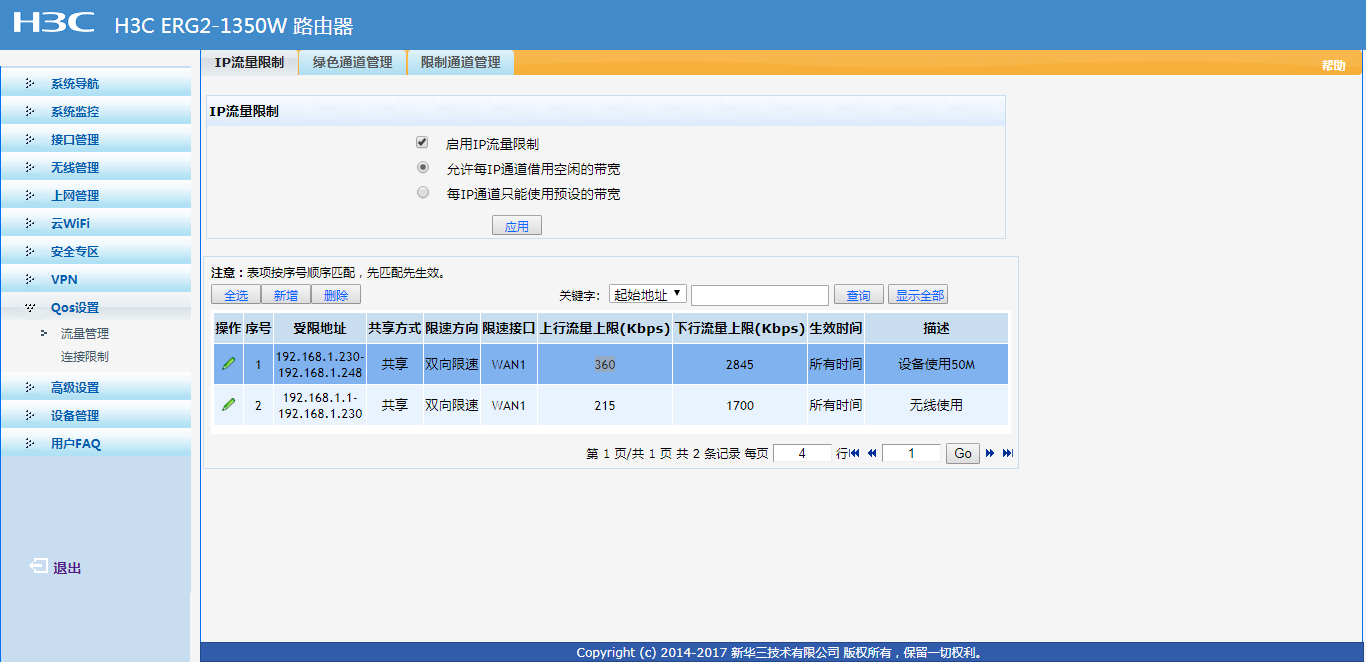
Task: Select radio 每IP通道只能使用预设的带宽
Action: (x=423, y=193)
